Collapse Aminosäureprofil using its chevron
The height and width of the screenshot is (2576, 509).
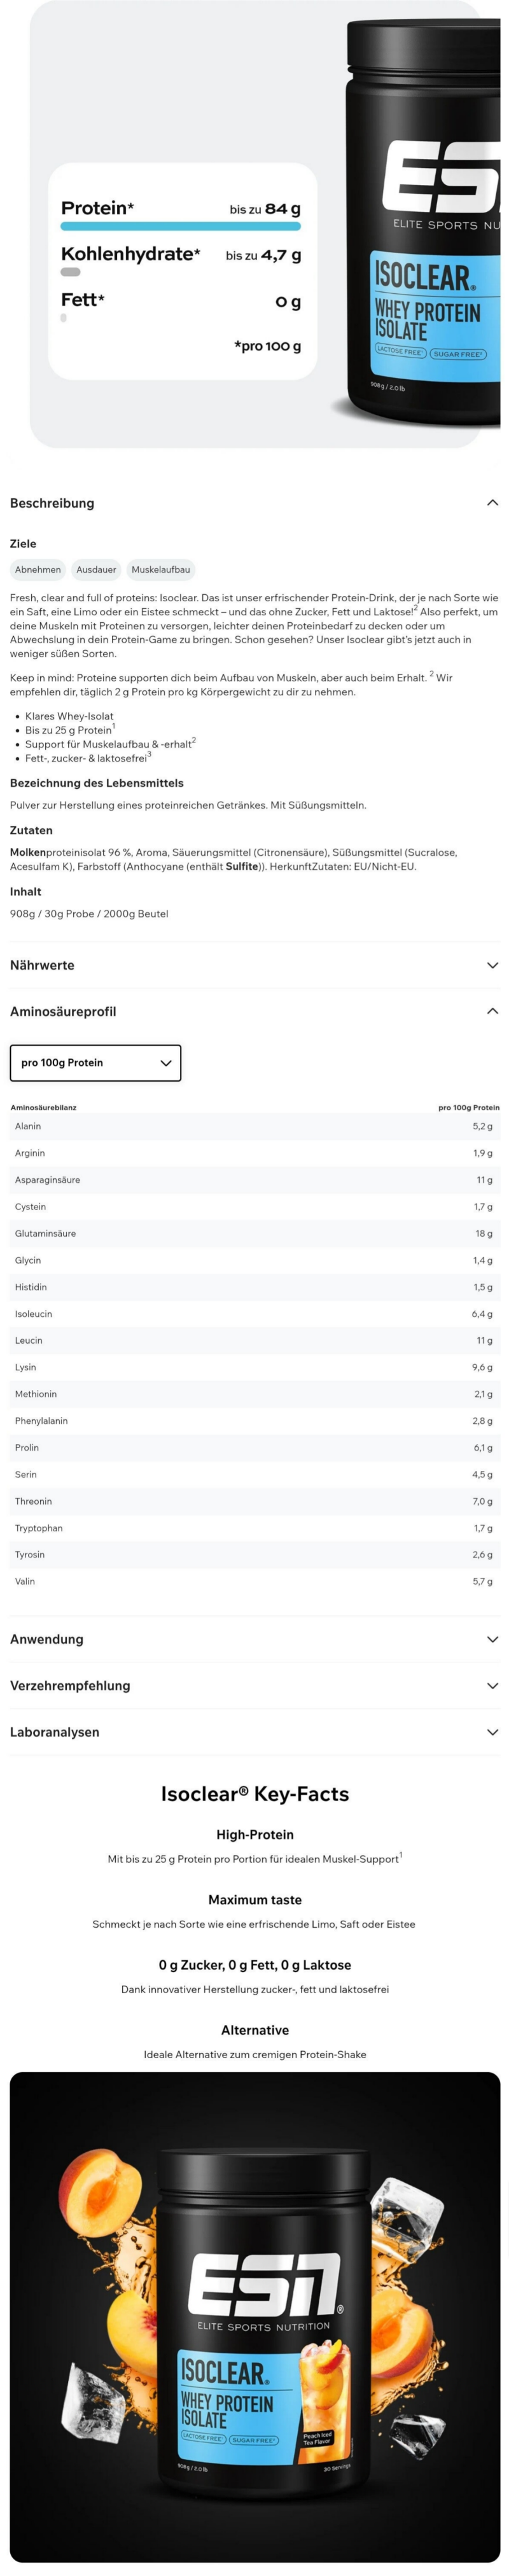(x=492, y=1011)
